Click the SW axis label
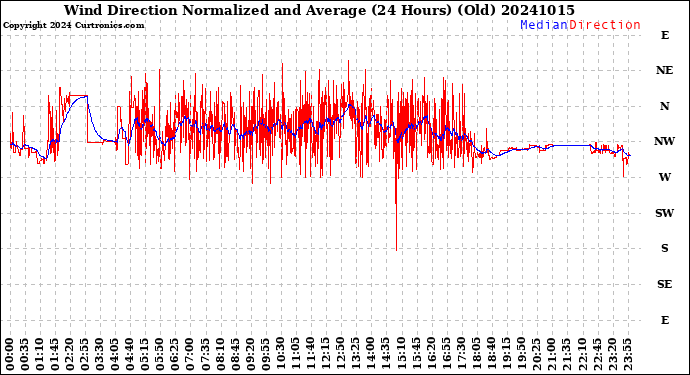 [x=664, y=213]
